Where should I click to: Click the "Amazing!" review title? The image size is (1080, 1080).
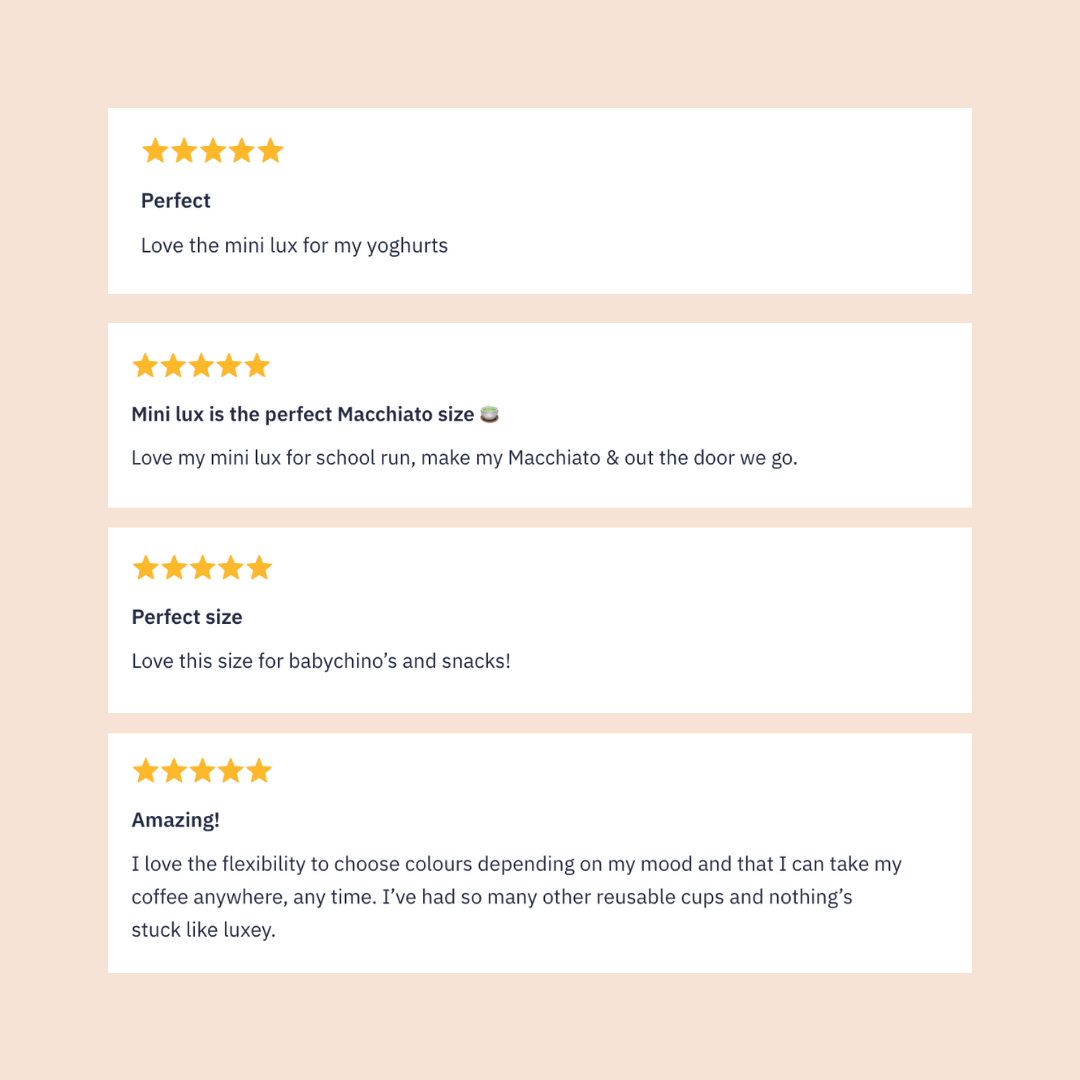coord(176,820)
